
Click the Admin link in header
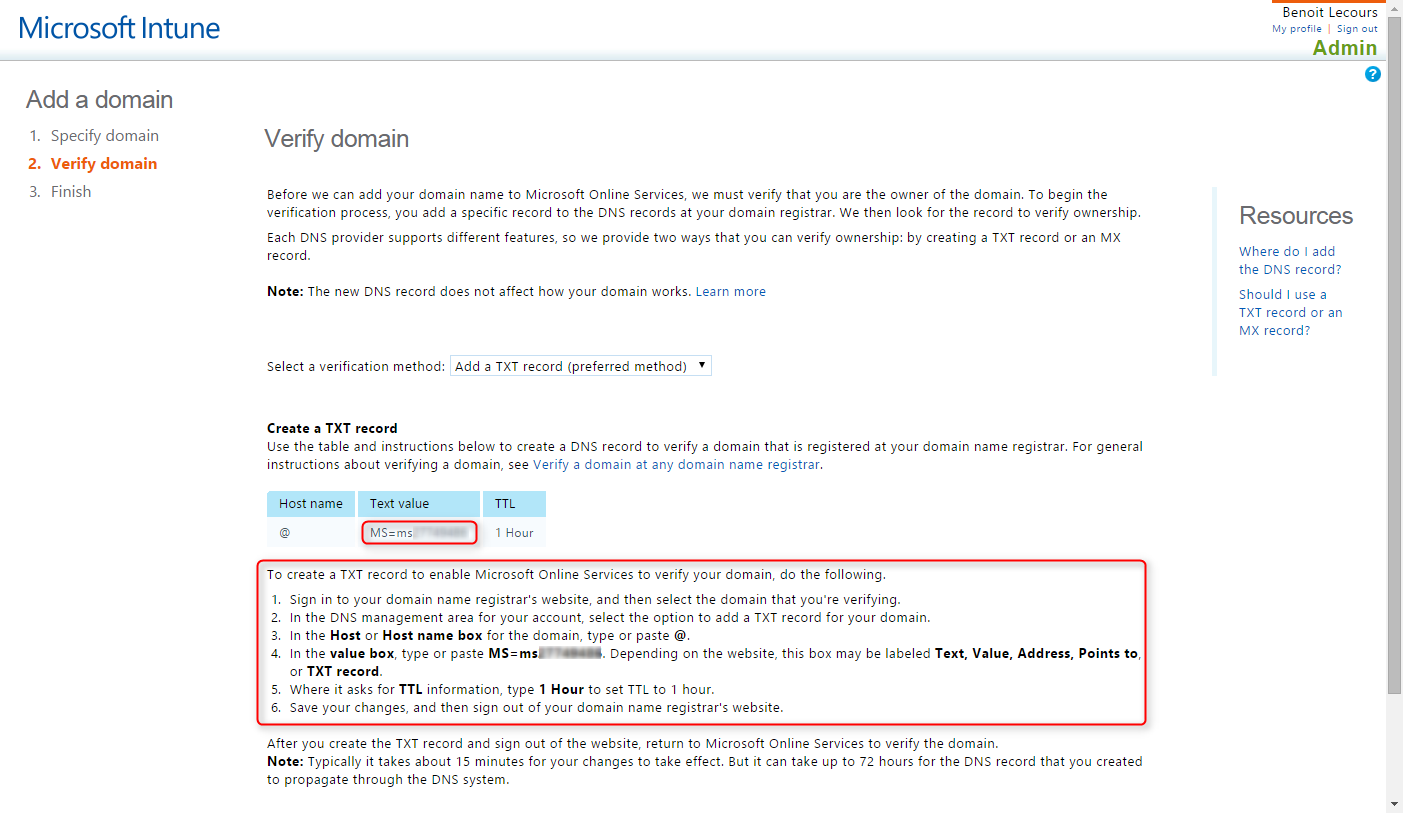pyautogui.click(x=1345, y=48)
